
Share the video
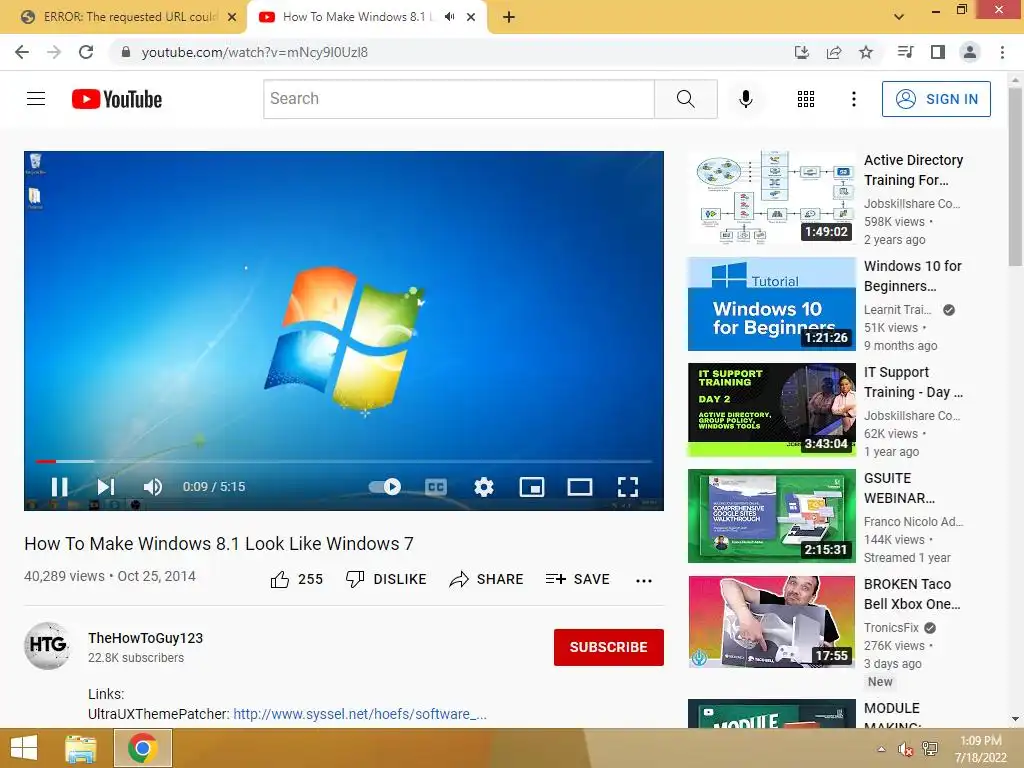click(487, 579)
